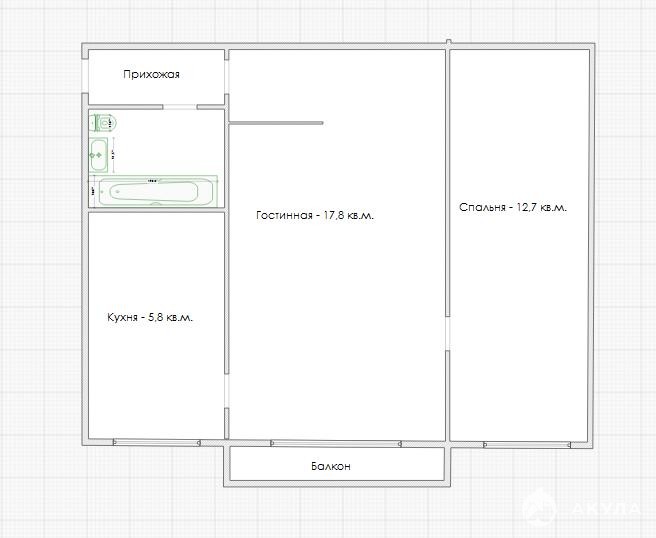Viewport: 656px width, 538px height.
Task: Select the sink fixture in the bathroom
Action: coord(98,154)
